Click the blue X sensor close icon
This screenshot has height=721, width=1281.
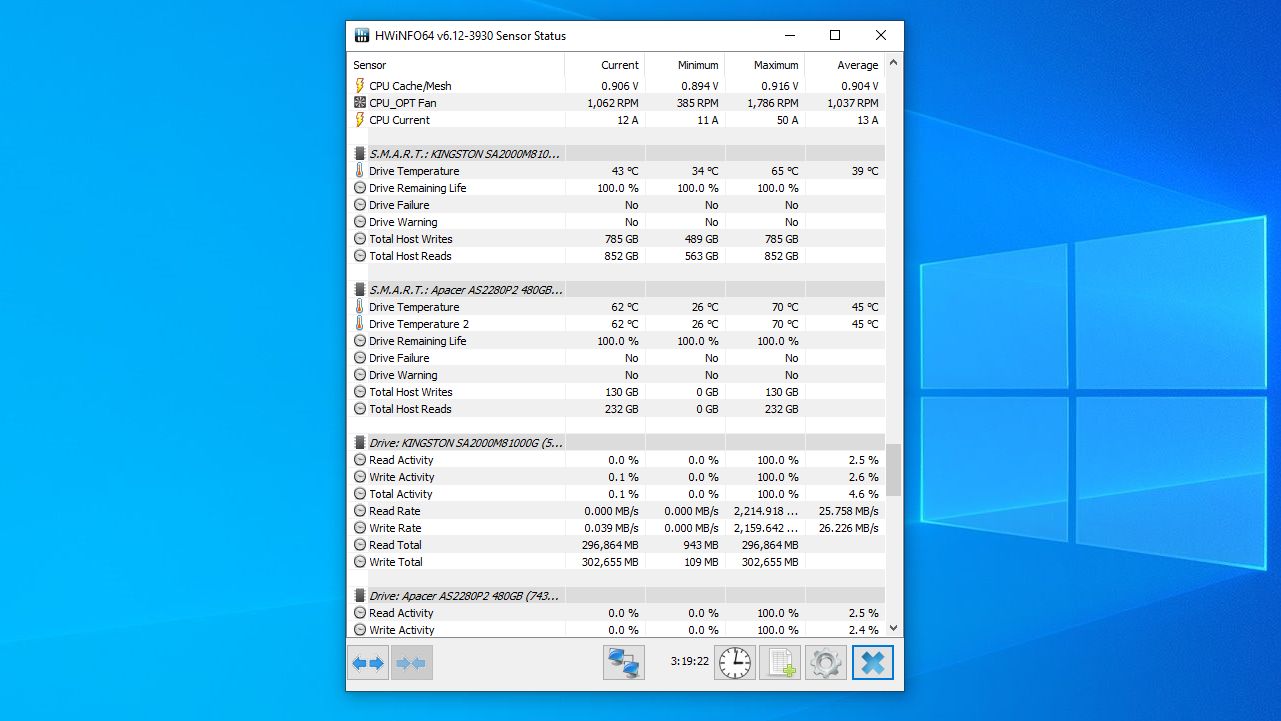(872, 662)
